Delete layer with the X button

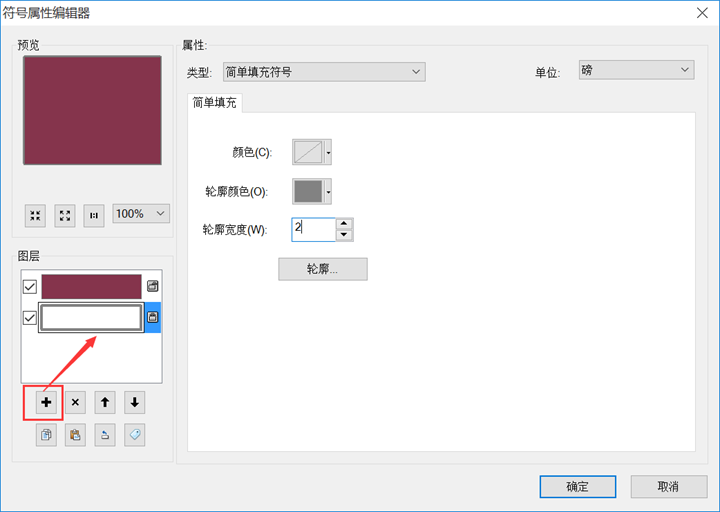click(75, 403)
